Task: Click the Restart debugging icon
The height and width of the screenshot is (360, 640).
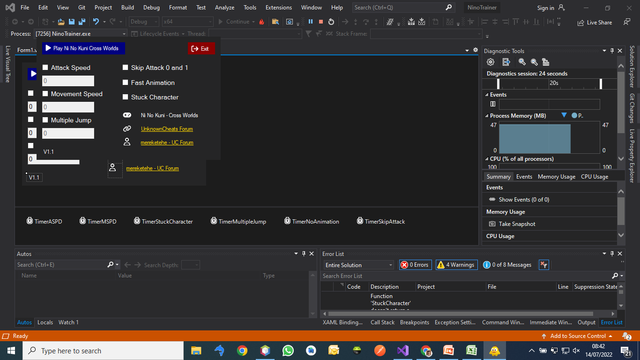Action: click(331, 22)
